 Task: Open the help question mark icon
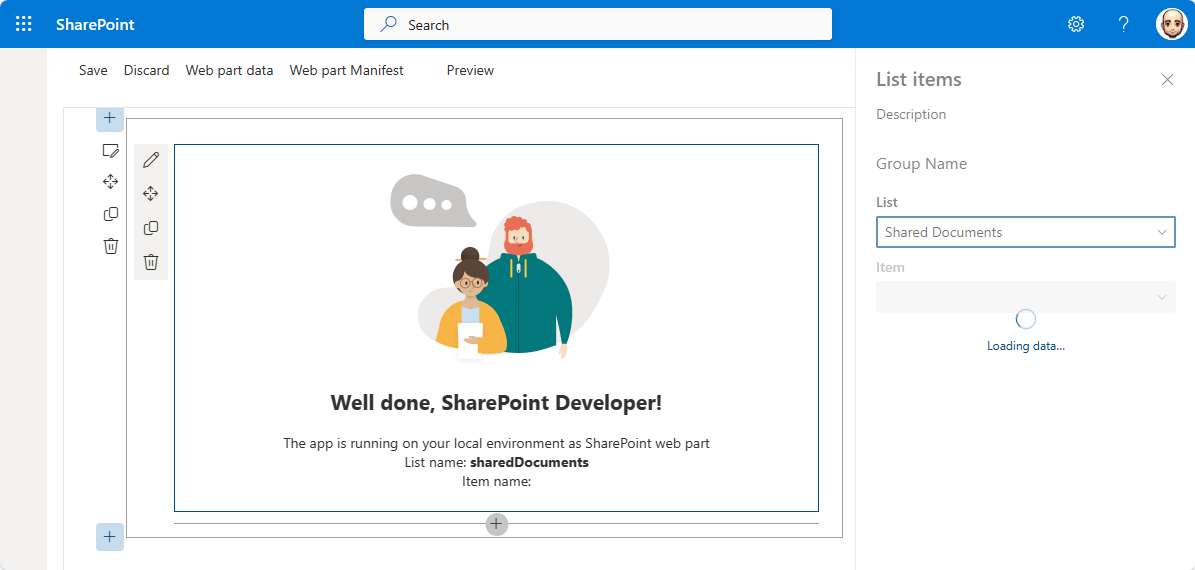tap(1123, 24)
